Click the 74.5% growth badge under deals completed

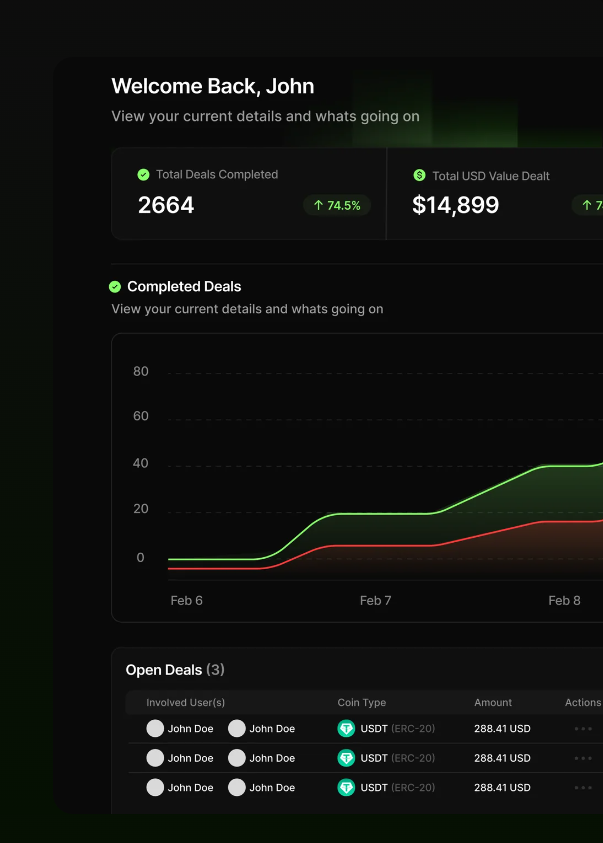pyautogui.click(x=337, y=206)
